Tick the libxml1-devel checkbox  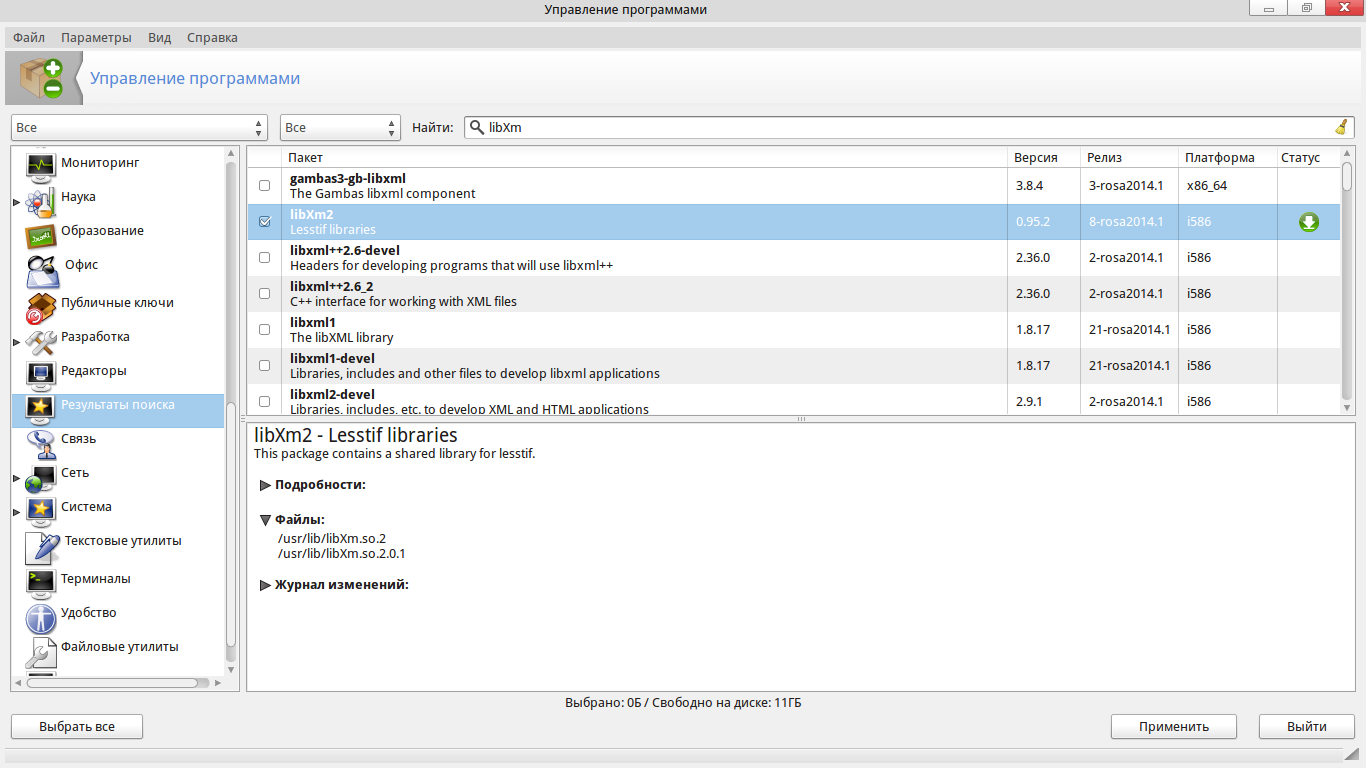click(x=265, y=366)
